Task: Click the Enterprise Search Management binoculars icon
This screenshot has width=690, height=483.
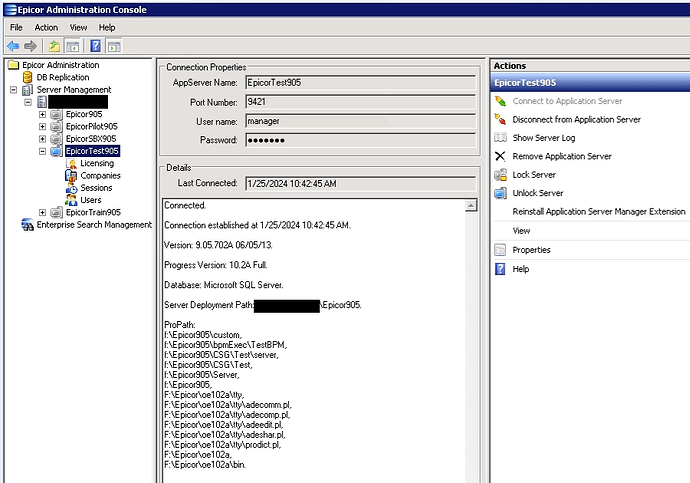Action: coord(28,225)
